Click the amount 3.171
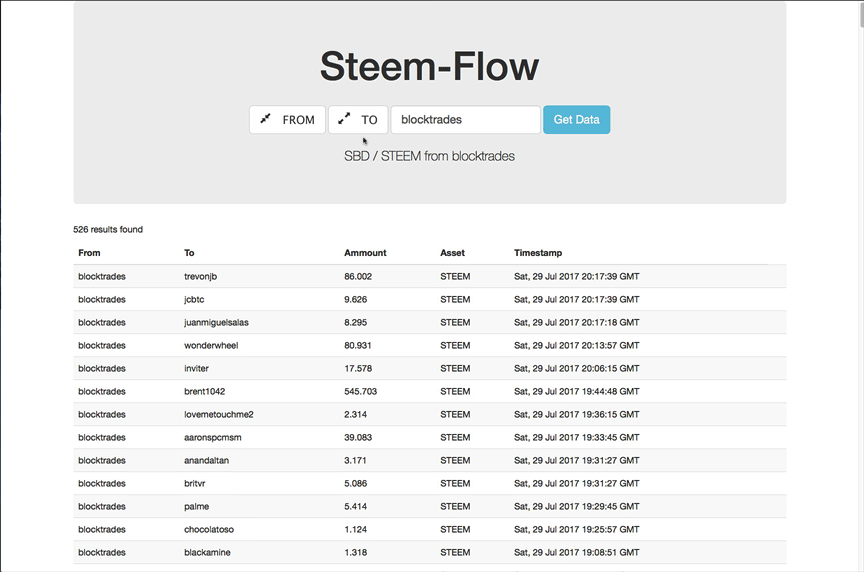This screenshot has width=864, height=572. [355, 460]
